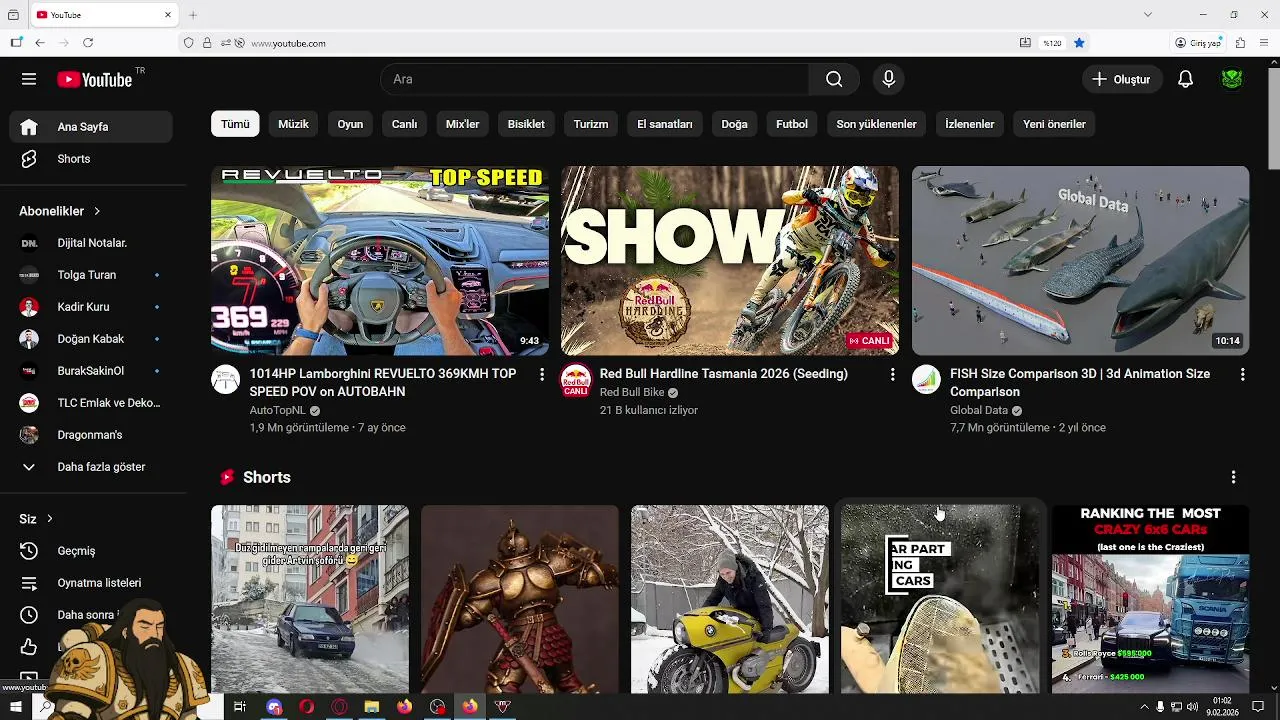Open Dijital Notalar subscription channel
Image resolution: width=1280 pixels, height=720 pixels.
tap(91, 243)
